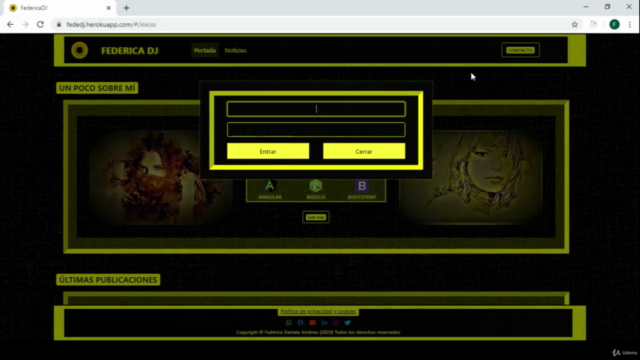The width and height of the screenshot is (640, 360).
Task: Click the email envelope icon in footer
Action: point(312,322)
